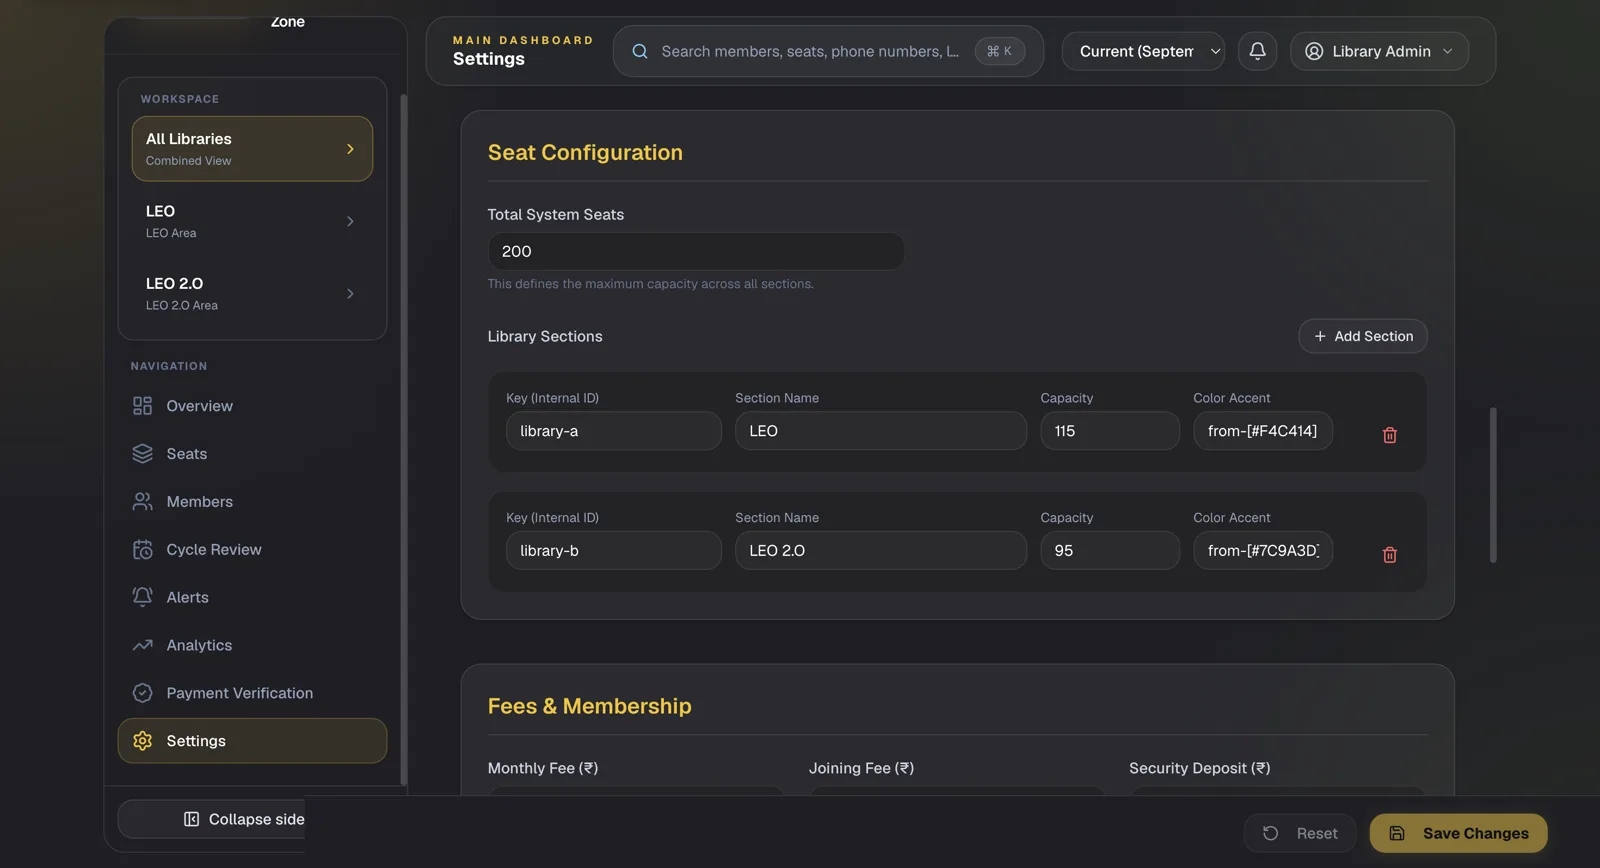Click the Seats layers icon

click(142, 454)
